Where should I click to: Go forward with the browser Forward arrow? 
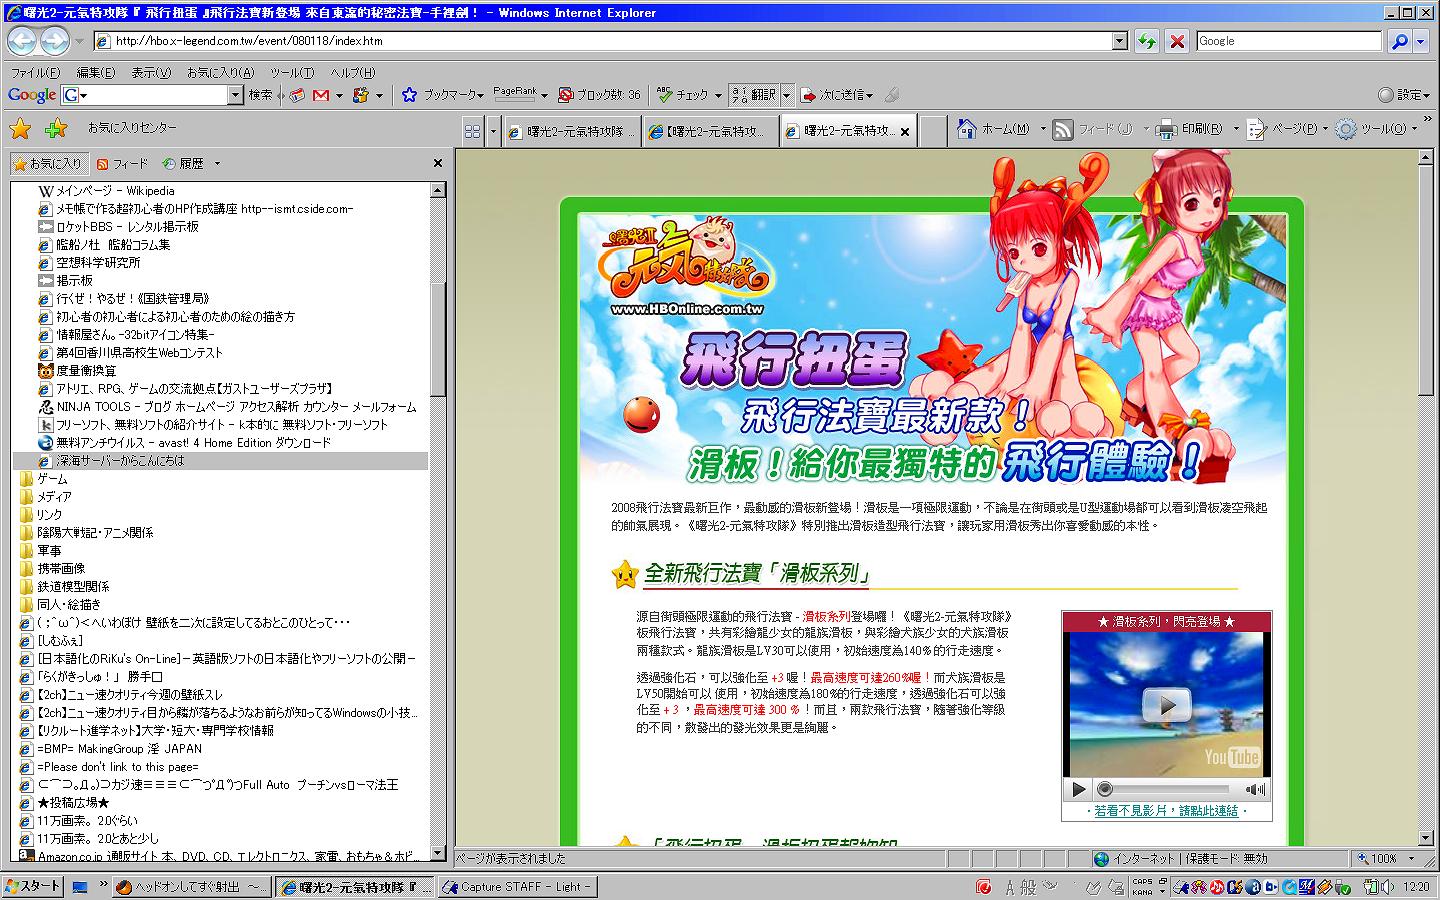click(55, 41)
